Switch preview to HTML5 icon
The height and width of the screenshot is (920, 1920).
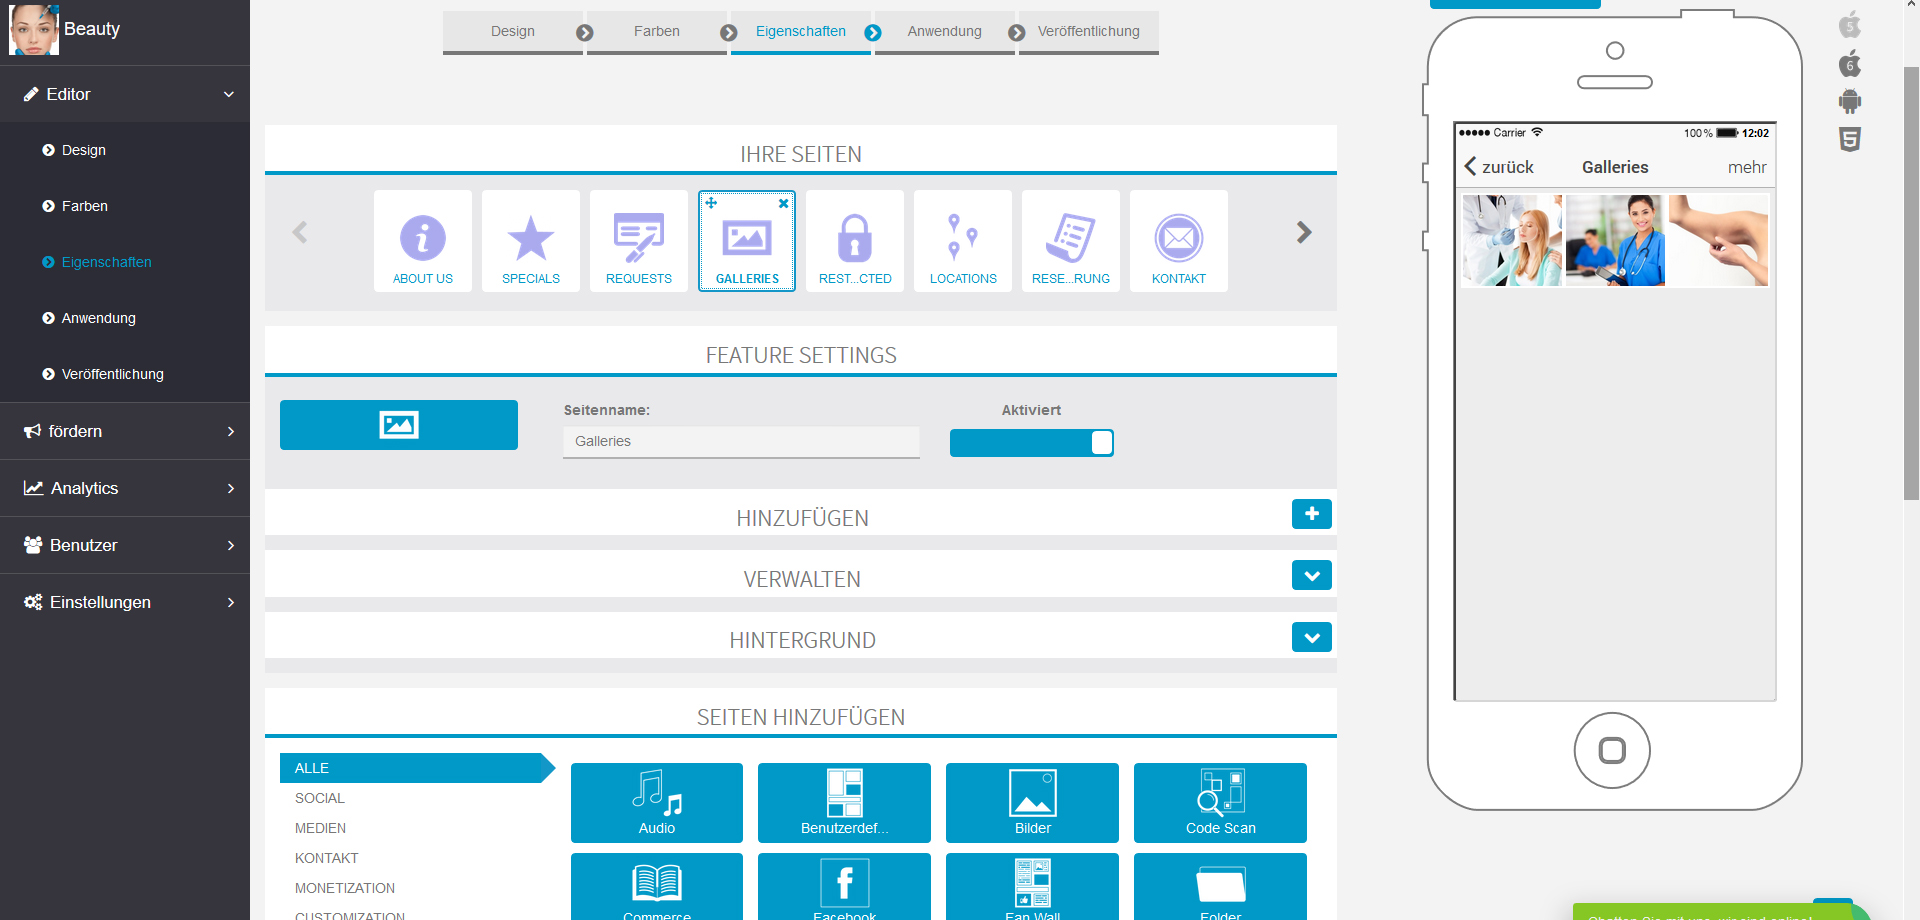click(x=1850, y=139)
